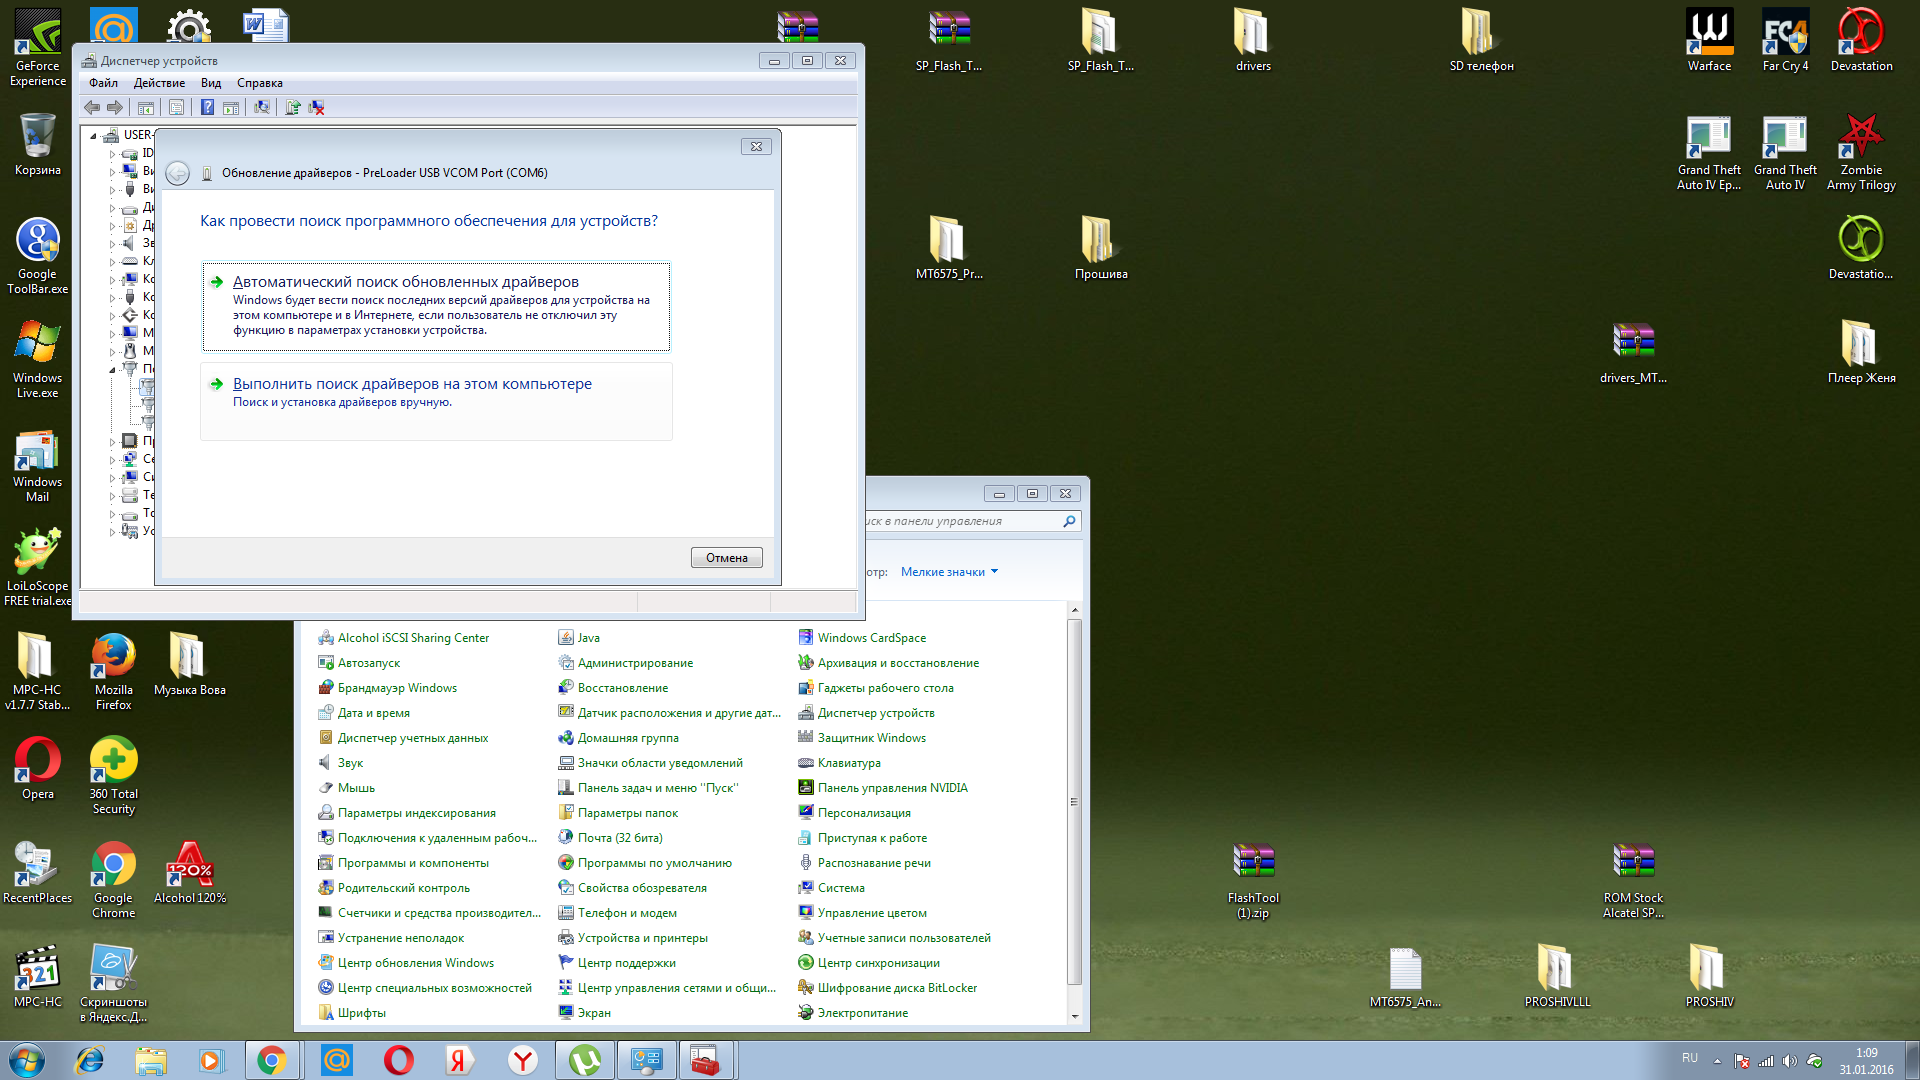
Task: Click the uninstall device toolbar icon
Action: [x=316, y=107]
